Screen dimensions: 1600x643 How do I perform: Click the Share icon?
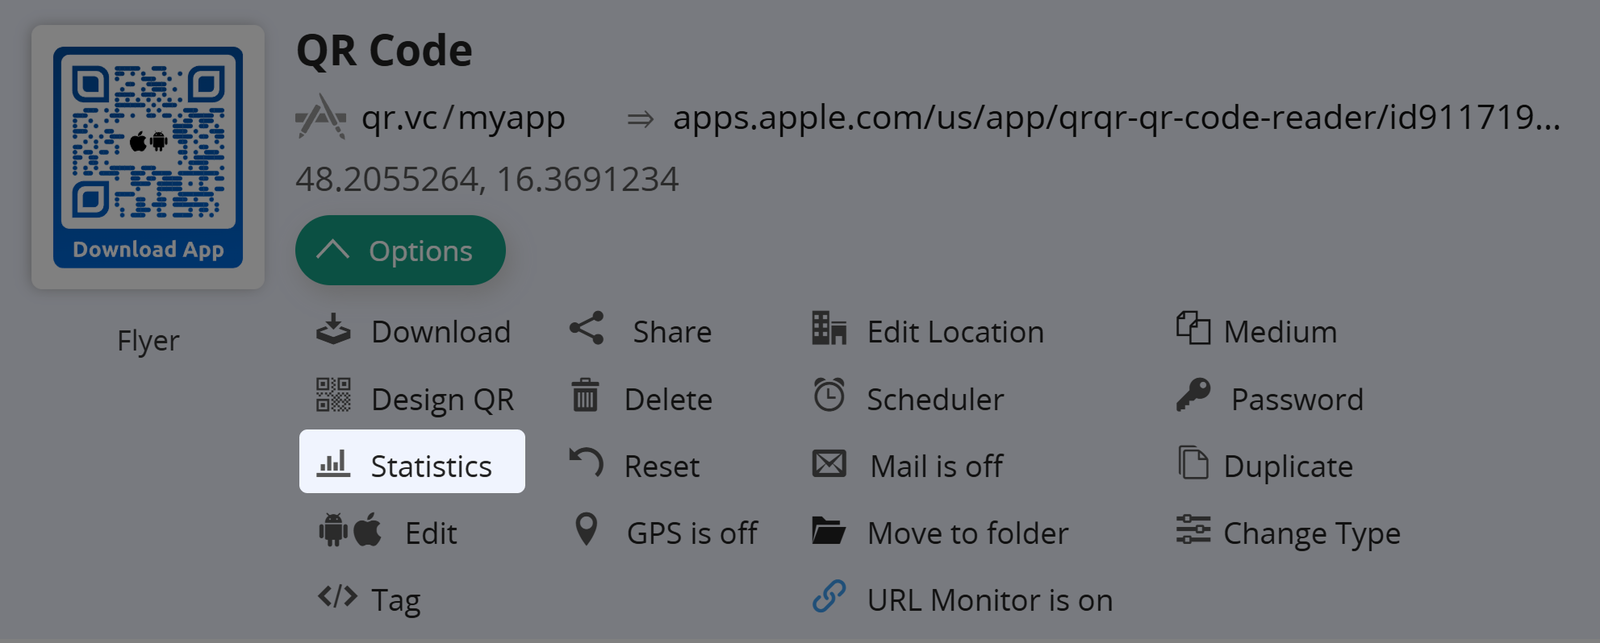[x=587, y=329]
